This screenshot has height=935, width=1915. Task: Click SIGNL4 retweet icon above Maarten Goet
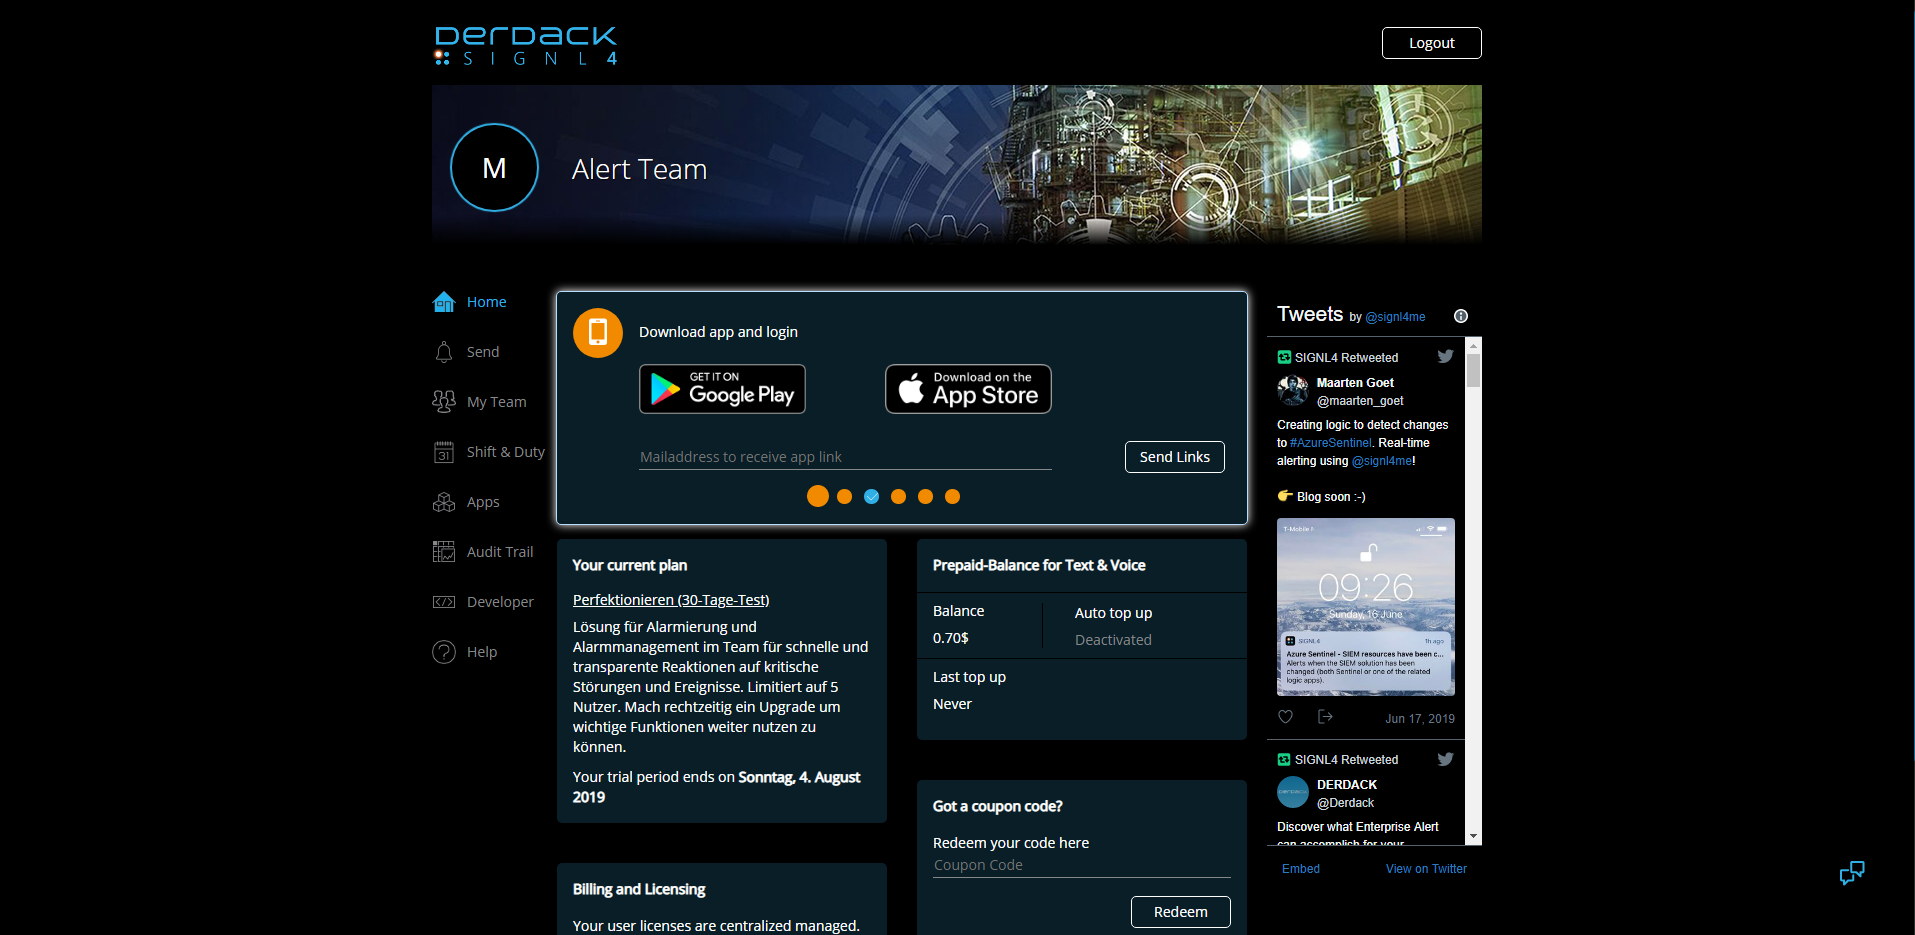pyautogui.click(x=1284, y=357)
